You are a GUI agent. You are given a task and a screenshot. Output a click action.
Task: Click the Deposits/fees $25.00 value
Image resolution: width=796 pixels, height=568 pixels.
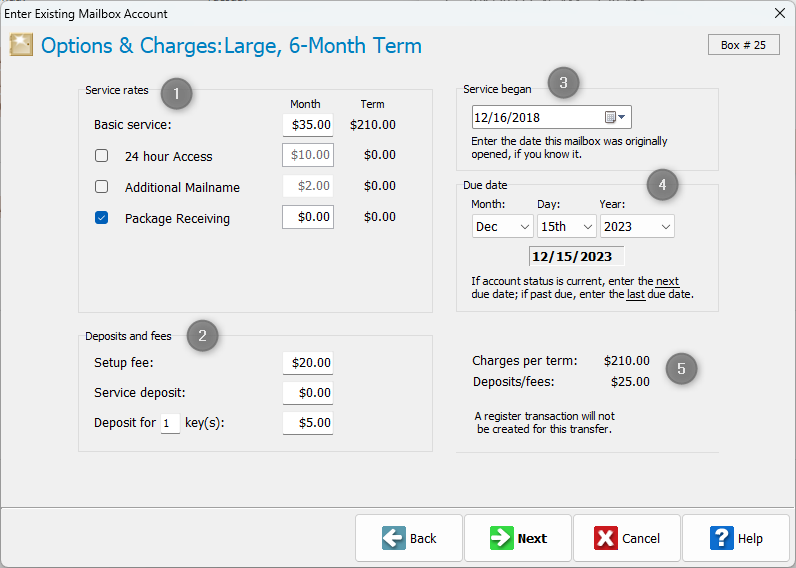click(x=630, y=382)
